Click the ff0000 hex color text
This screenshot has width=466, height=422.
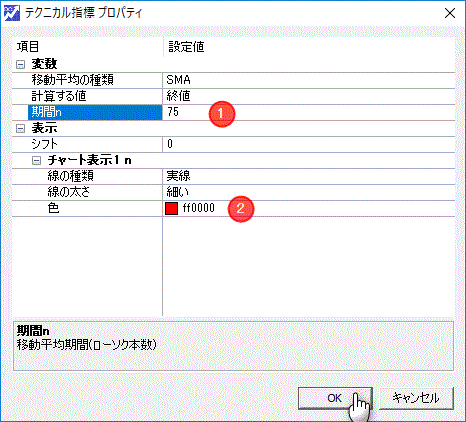tap(199, 208)
